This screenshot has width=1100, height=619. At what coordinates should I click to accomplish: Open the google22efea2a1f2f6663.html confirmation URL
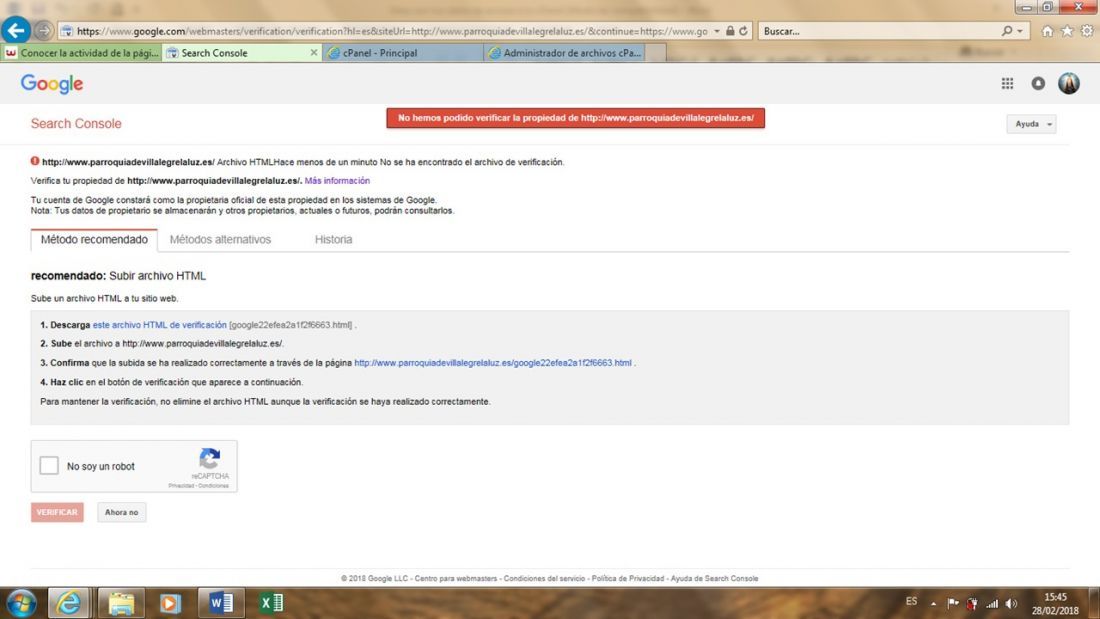pos(492,363)
